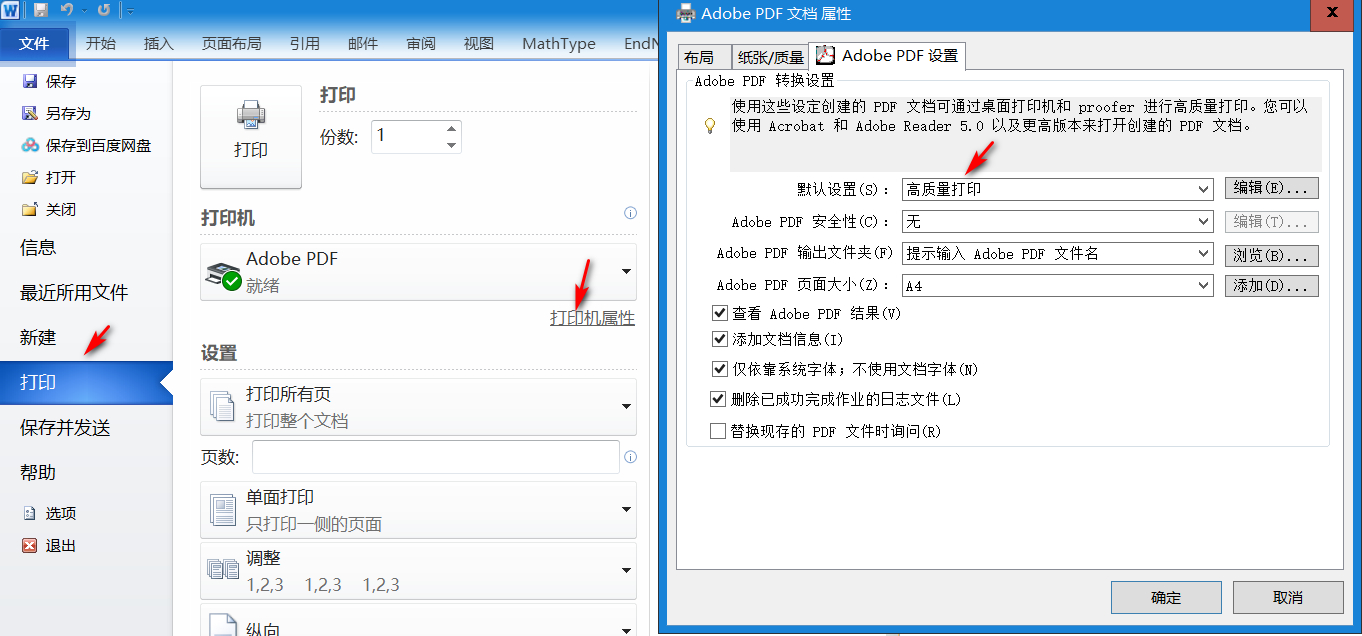Open the 审阅 ribbon tab
The image size is (1362, 636).
[x=421, y=43]
